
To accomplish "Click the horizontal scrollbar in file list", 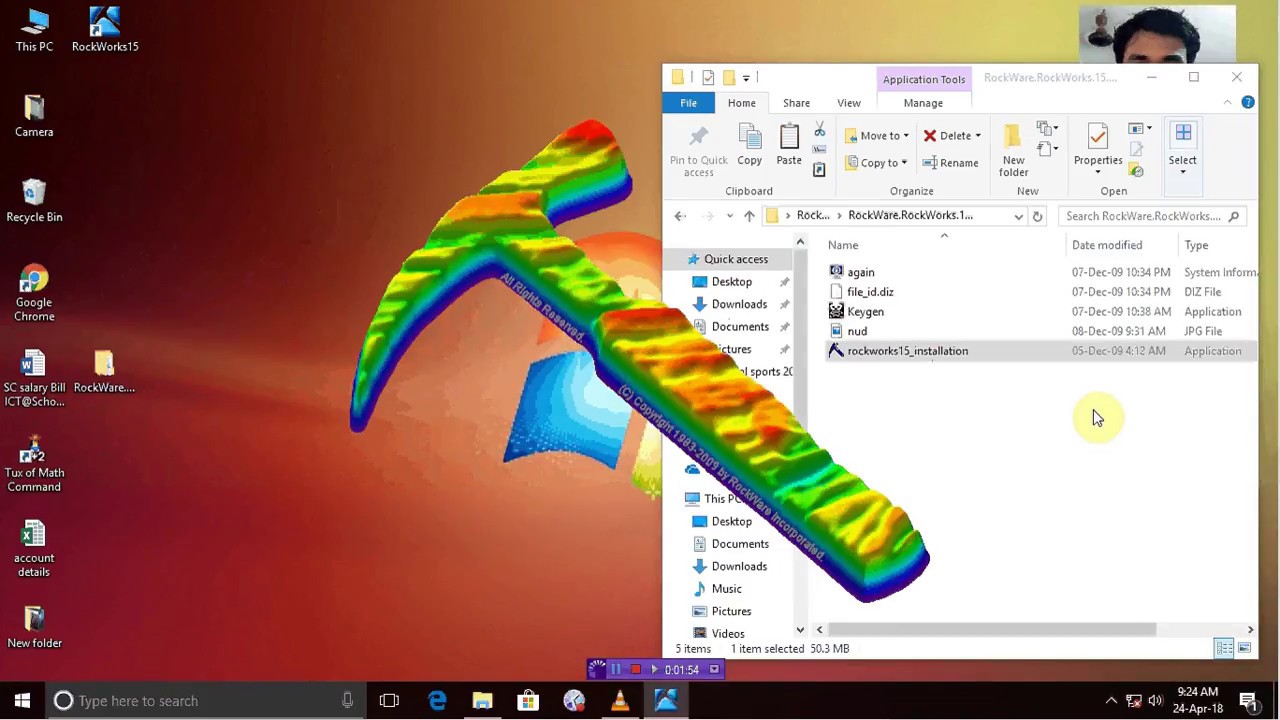I will [x=992, y=630].
